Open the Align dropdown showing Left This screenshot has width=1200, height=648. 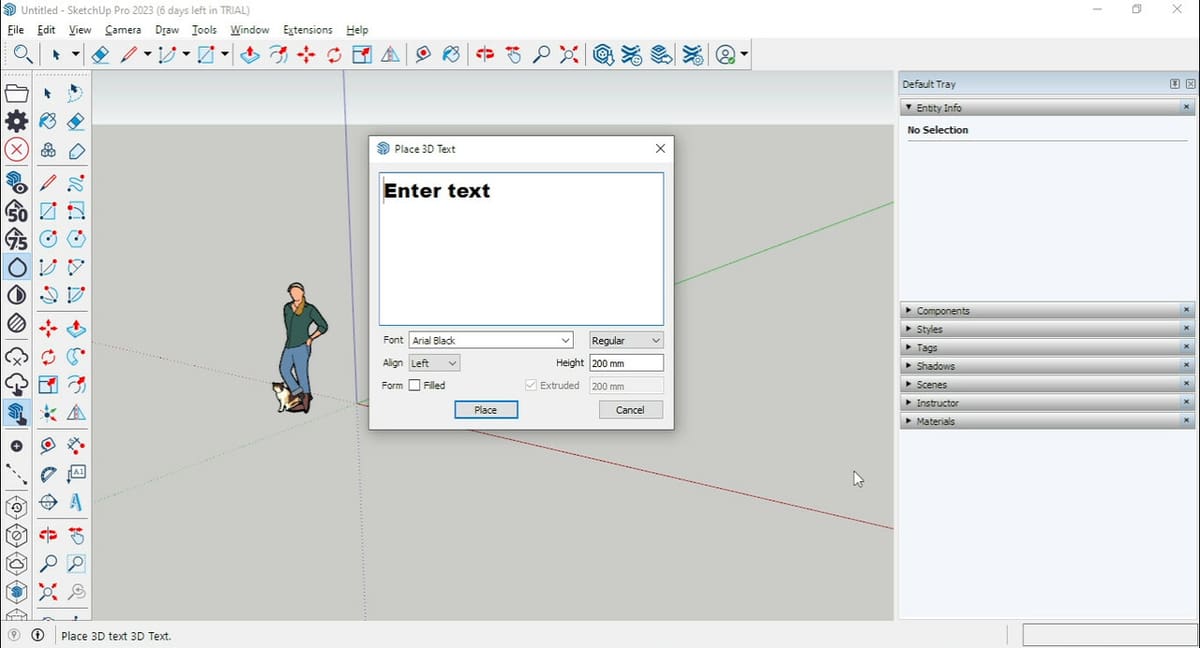pos(435,363)
